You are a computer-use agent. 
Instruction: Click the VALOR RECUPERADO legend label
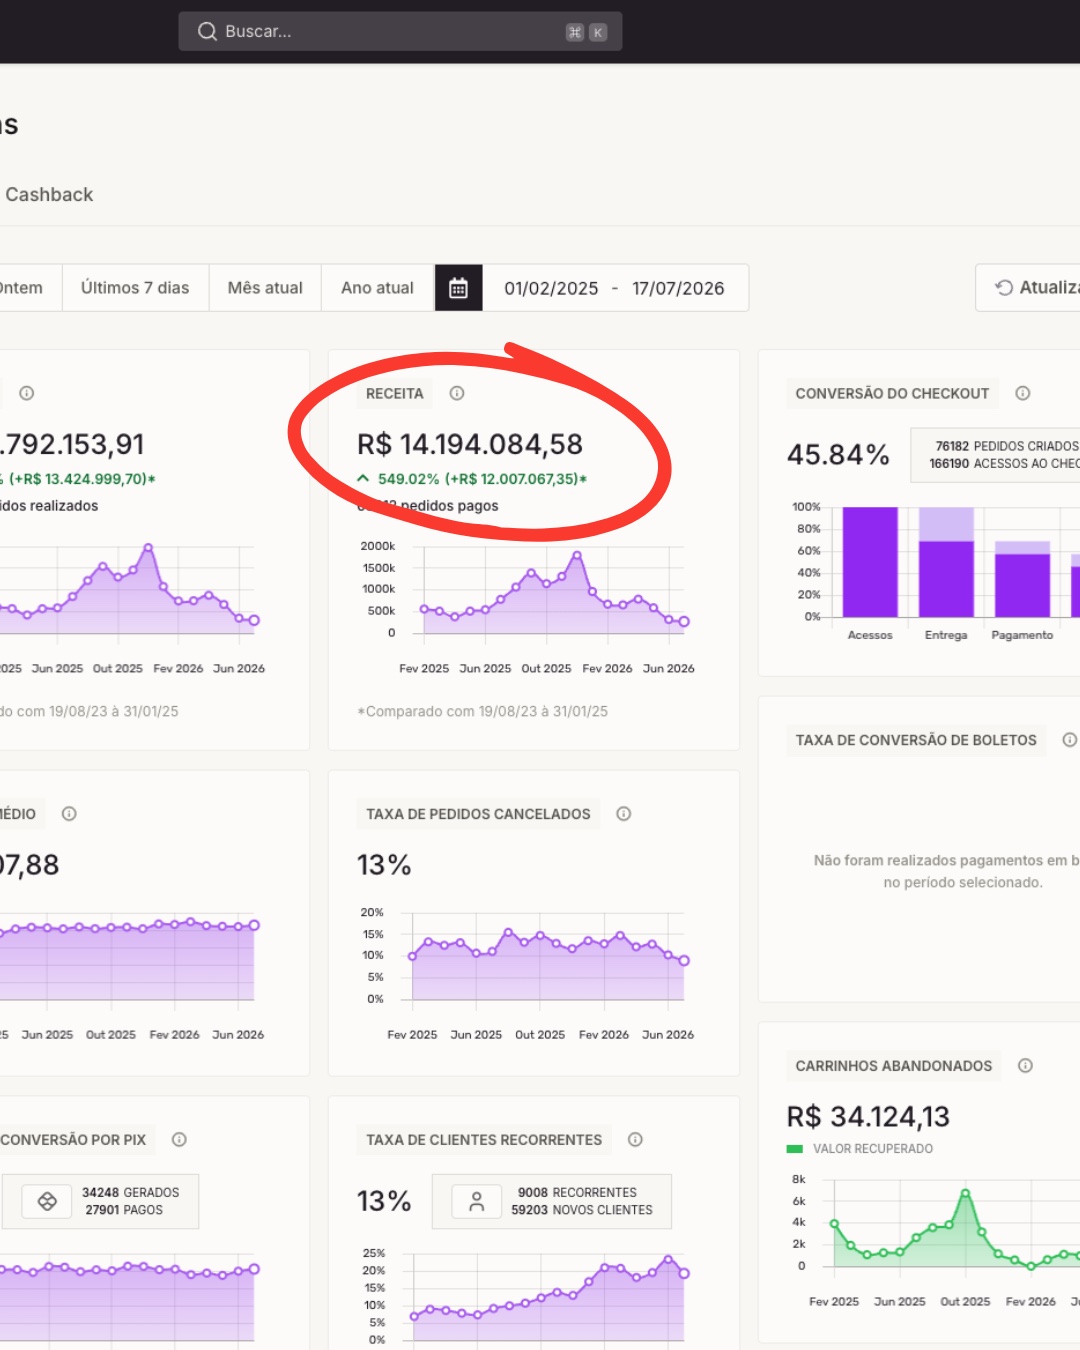pyautogui.click(x=873, y=1149)
